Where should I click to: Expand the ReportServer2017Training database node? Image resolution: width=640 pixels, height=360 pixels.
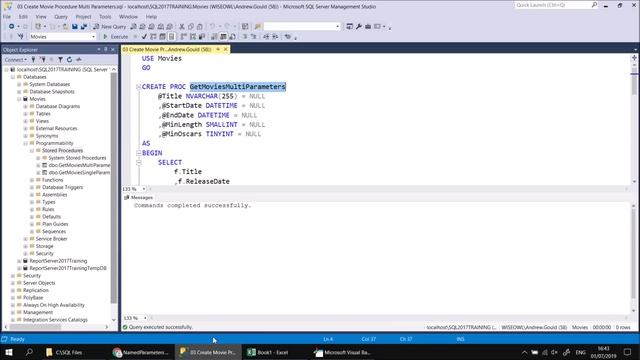click(19, 261)
